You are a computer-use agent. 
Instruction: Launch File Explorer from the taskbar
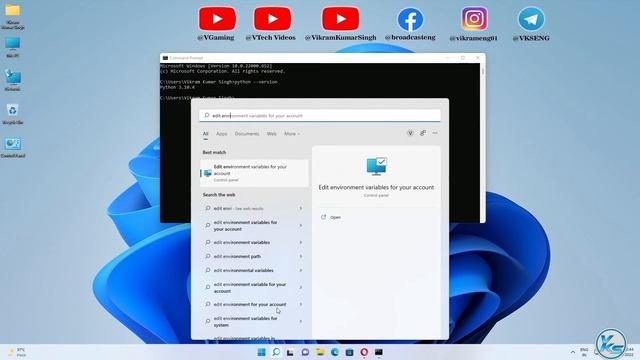coord(320,352)
